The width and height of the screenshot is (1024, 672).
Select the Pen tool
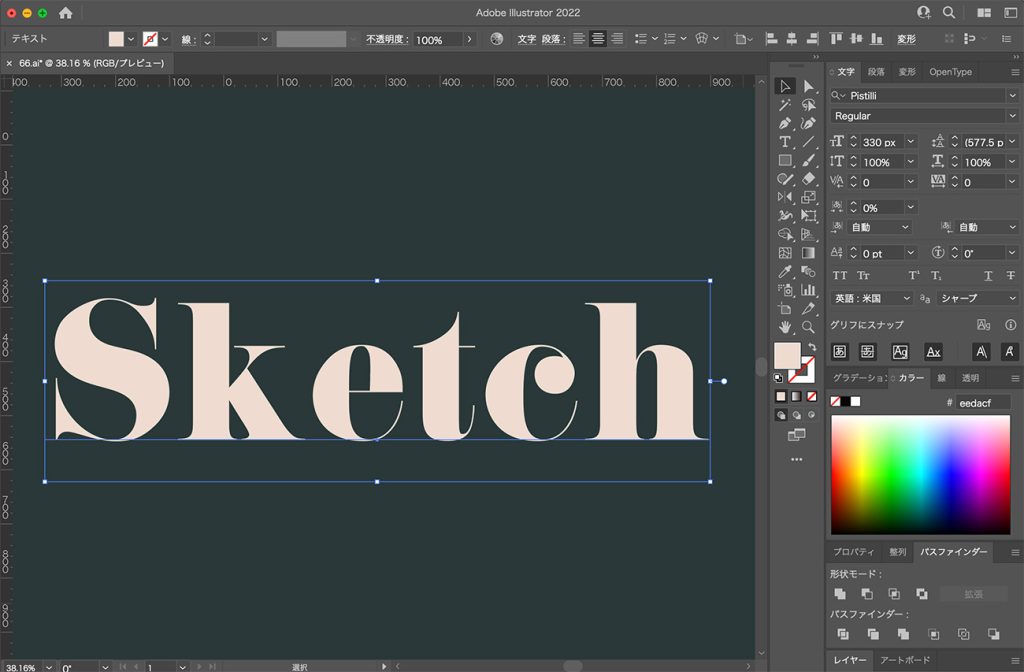pos(787,122)
